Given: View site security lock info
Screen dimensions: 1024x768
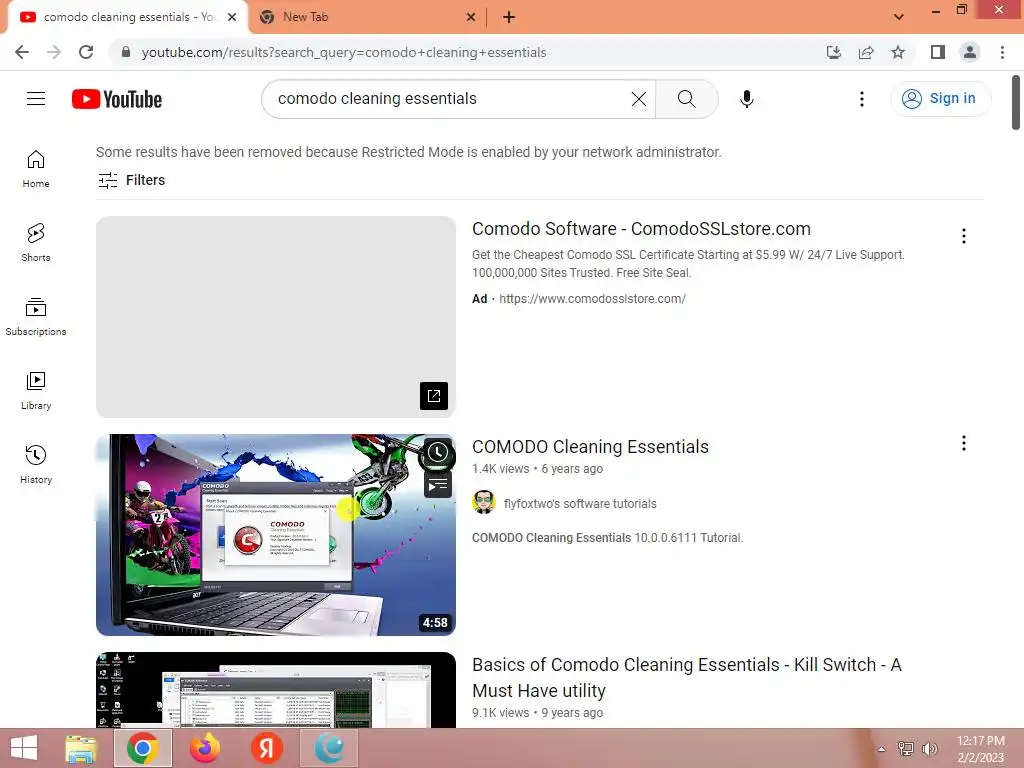Looking at the screenshot, I should tap(125, 52).
